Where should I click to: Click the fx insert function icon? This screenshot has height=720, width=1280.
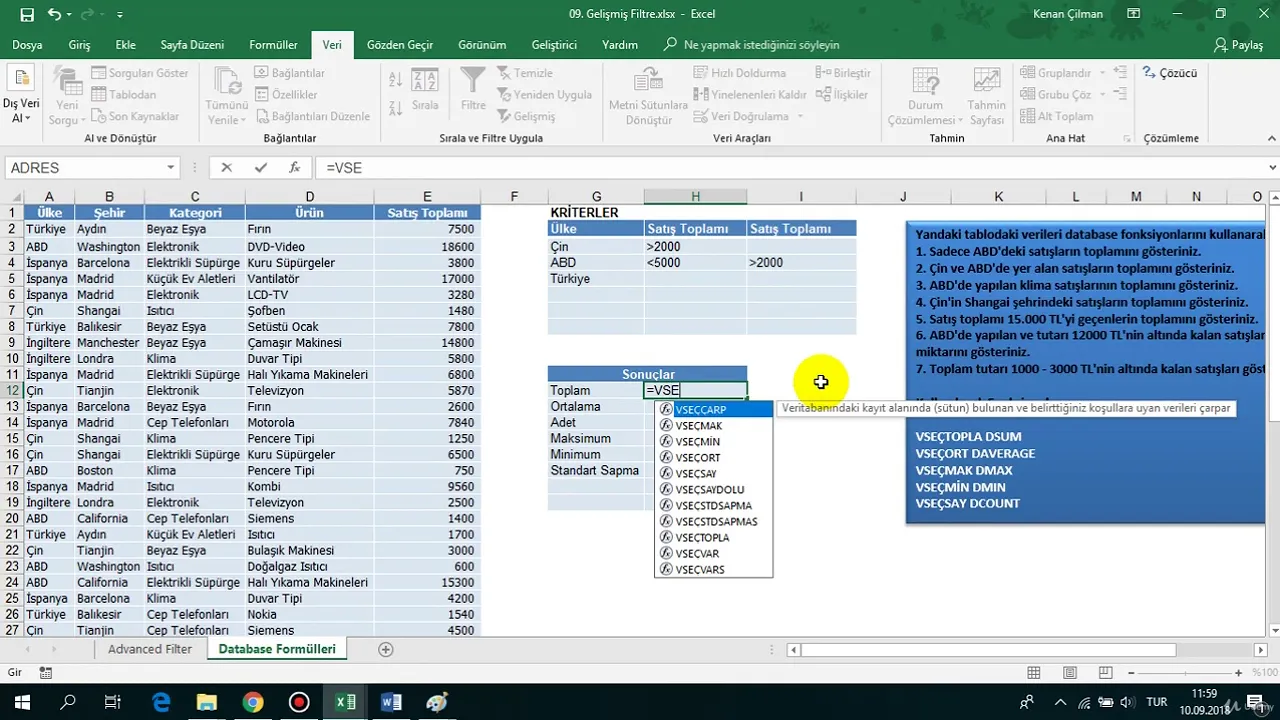point(294,168)
